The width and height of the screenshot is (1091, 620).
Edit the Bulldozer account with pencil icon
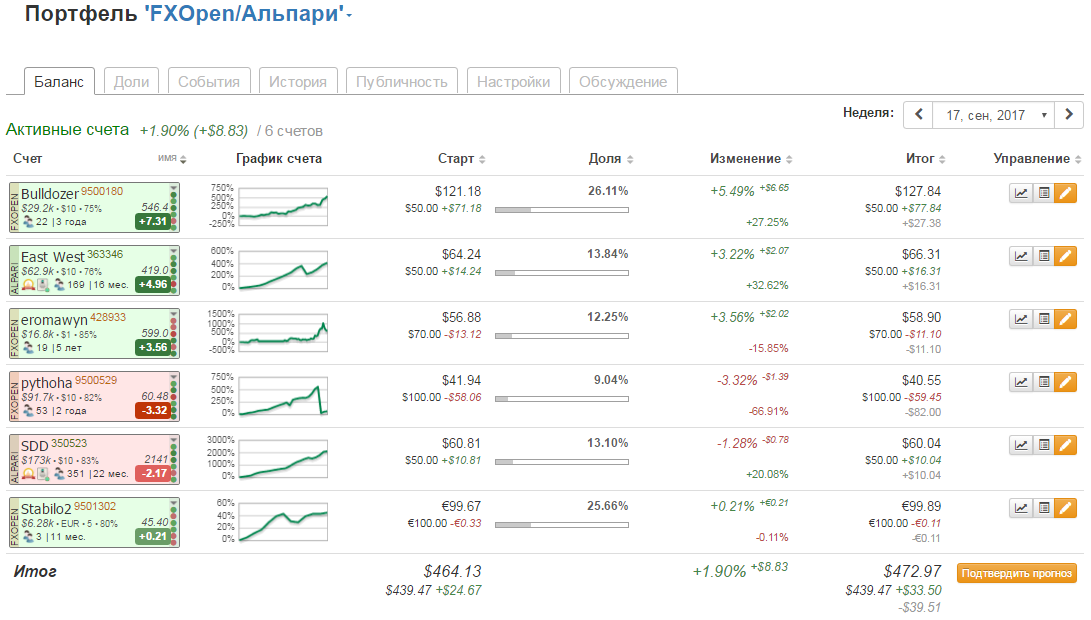[1066, 193]
